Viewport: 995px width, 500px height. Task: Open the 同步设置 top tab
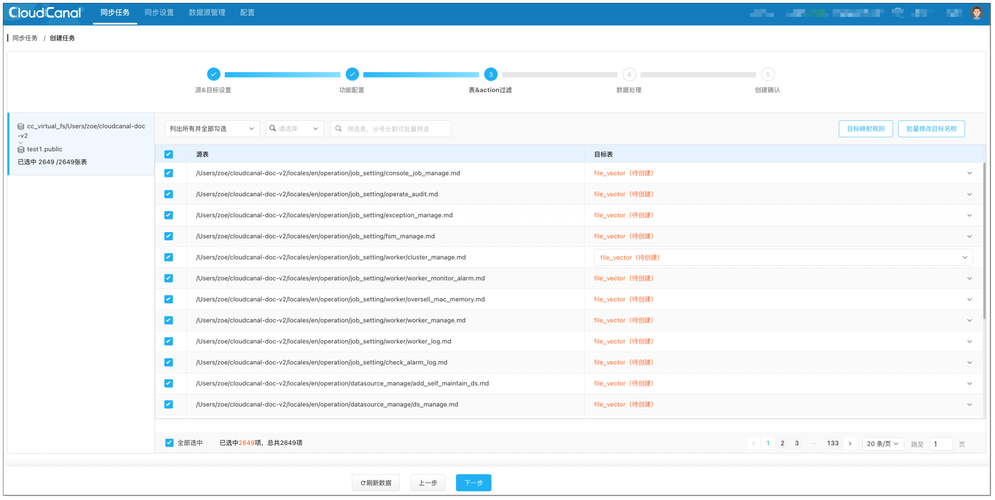pyautogui.click(x=159, y=12)
